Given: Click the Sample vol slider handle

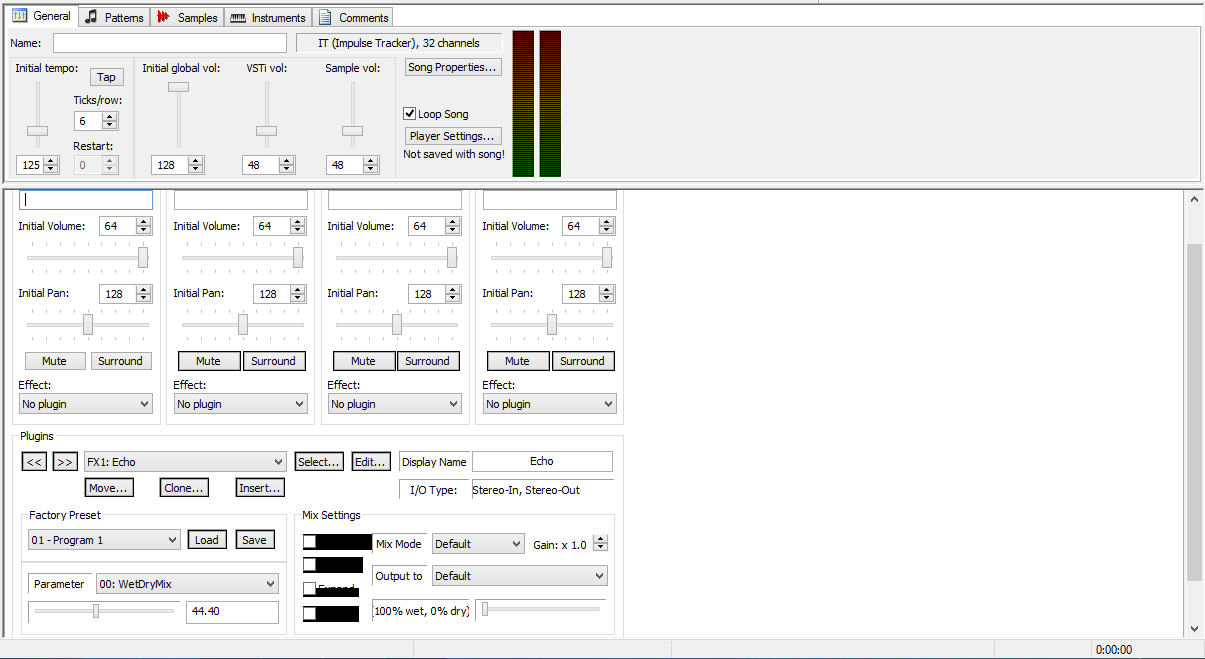Looking at the screenshot, I should tap(352, 131).
